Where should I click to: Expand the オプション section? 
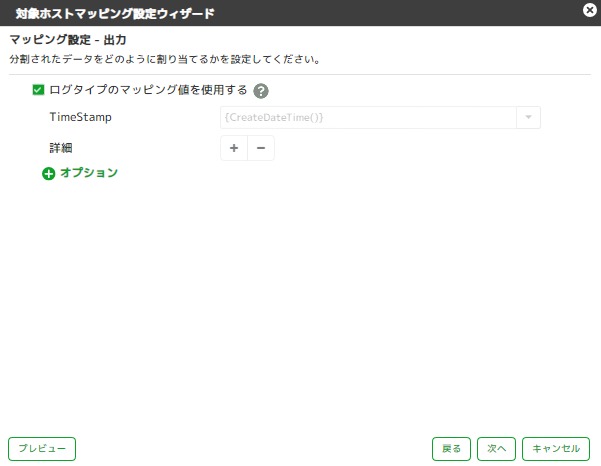[x=89, y=173]
